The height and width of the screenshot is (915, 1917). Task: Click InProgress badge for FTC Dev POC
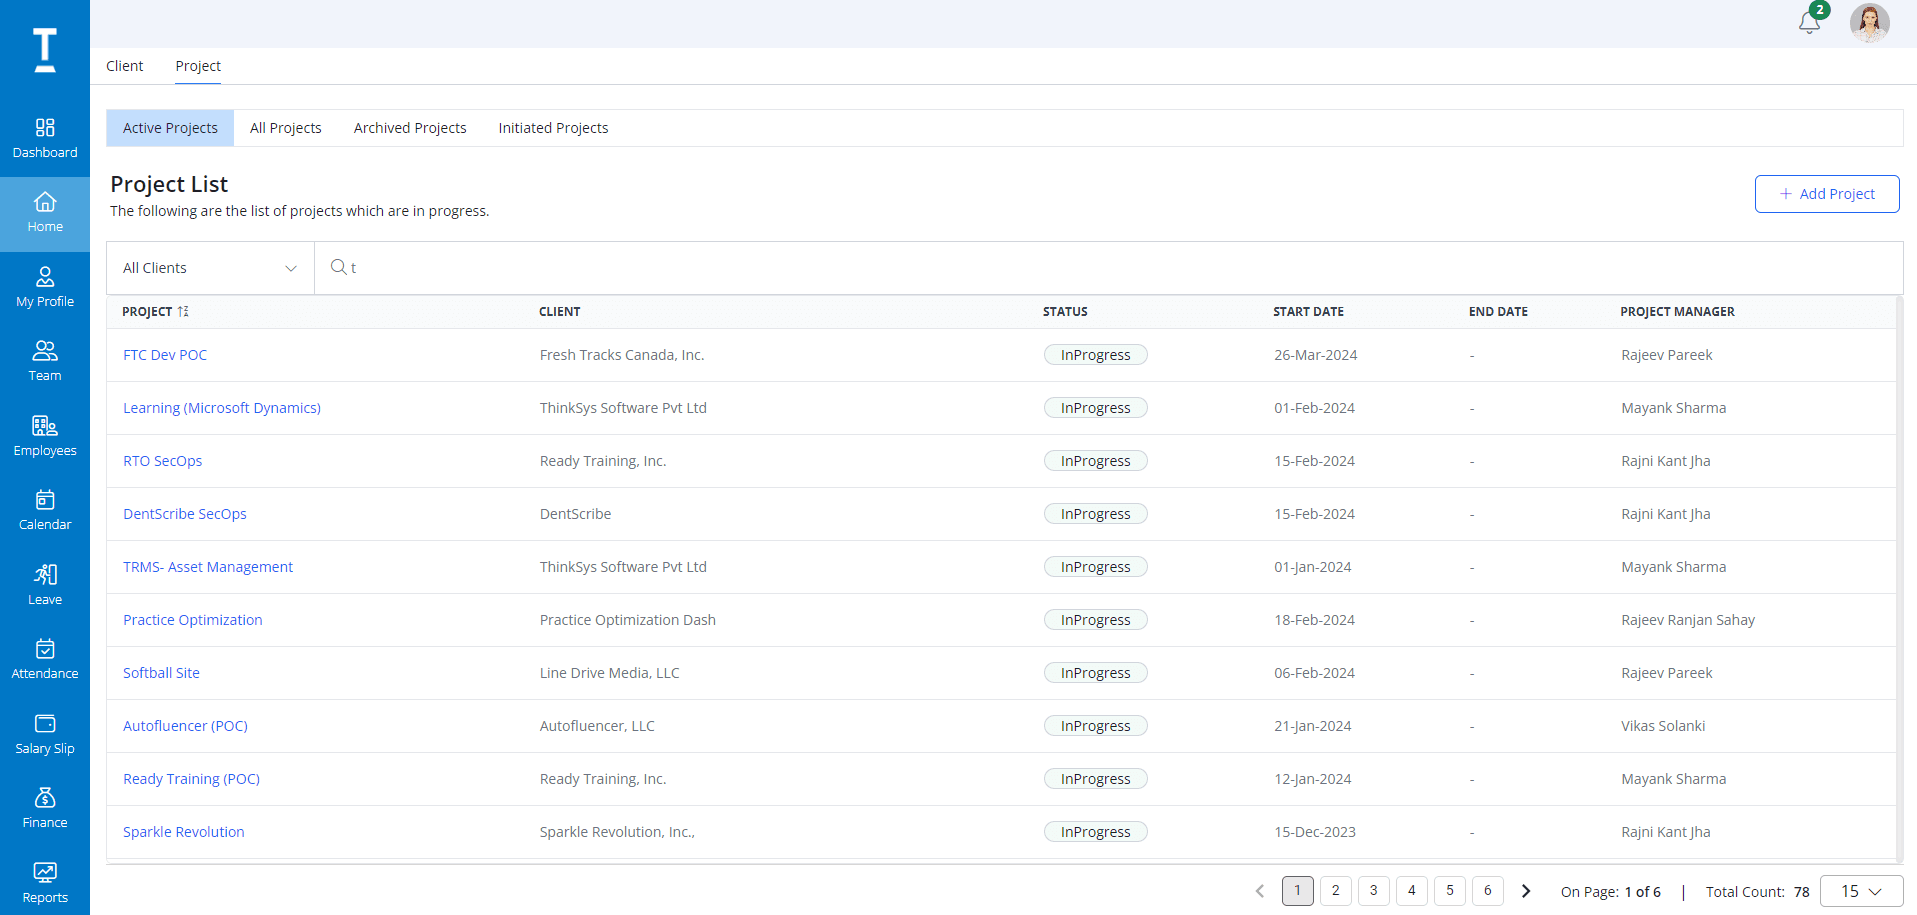(1096, 355)
